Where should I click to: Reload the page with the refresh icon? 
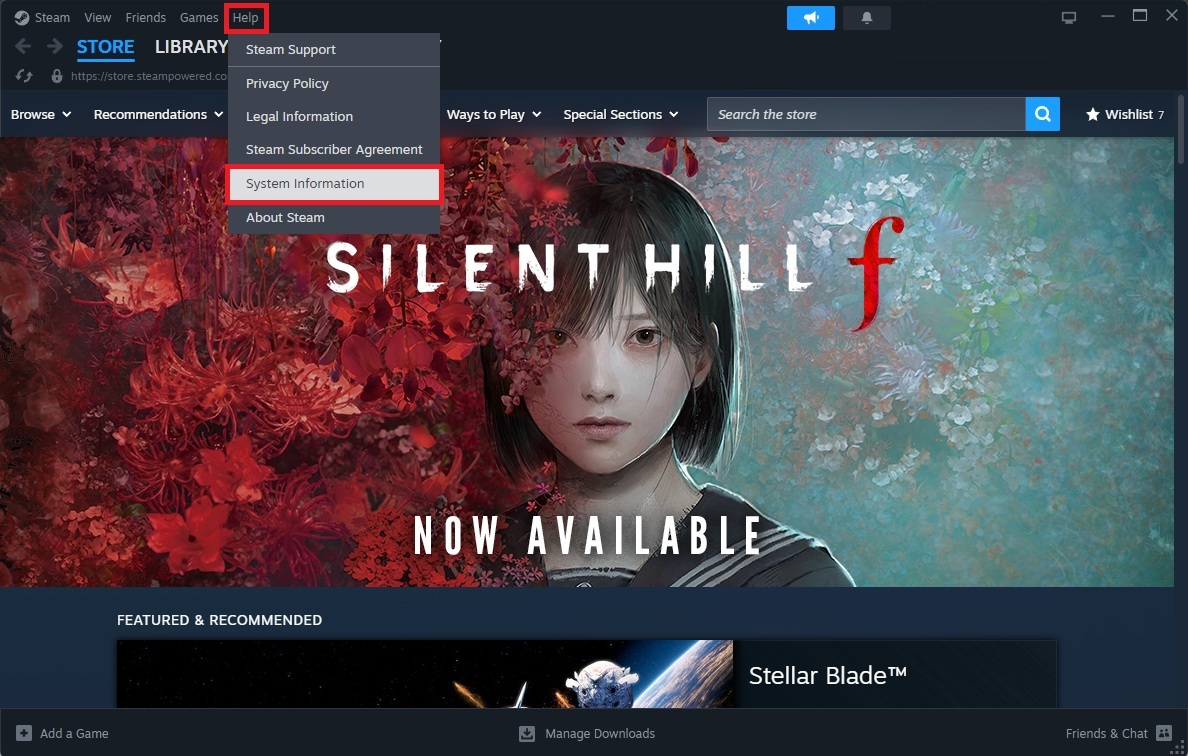pyautogui.click(x=22, y=75)
